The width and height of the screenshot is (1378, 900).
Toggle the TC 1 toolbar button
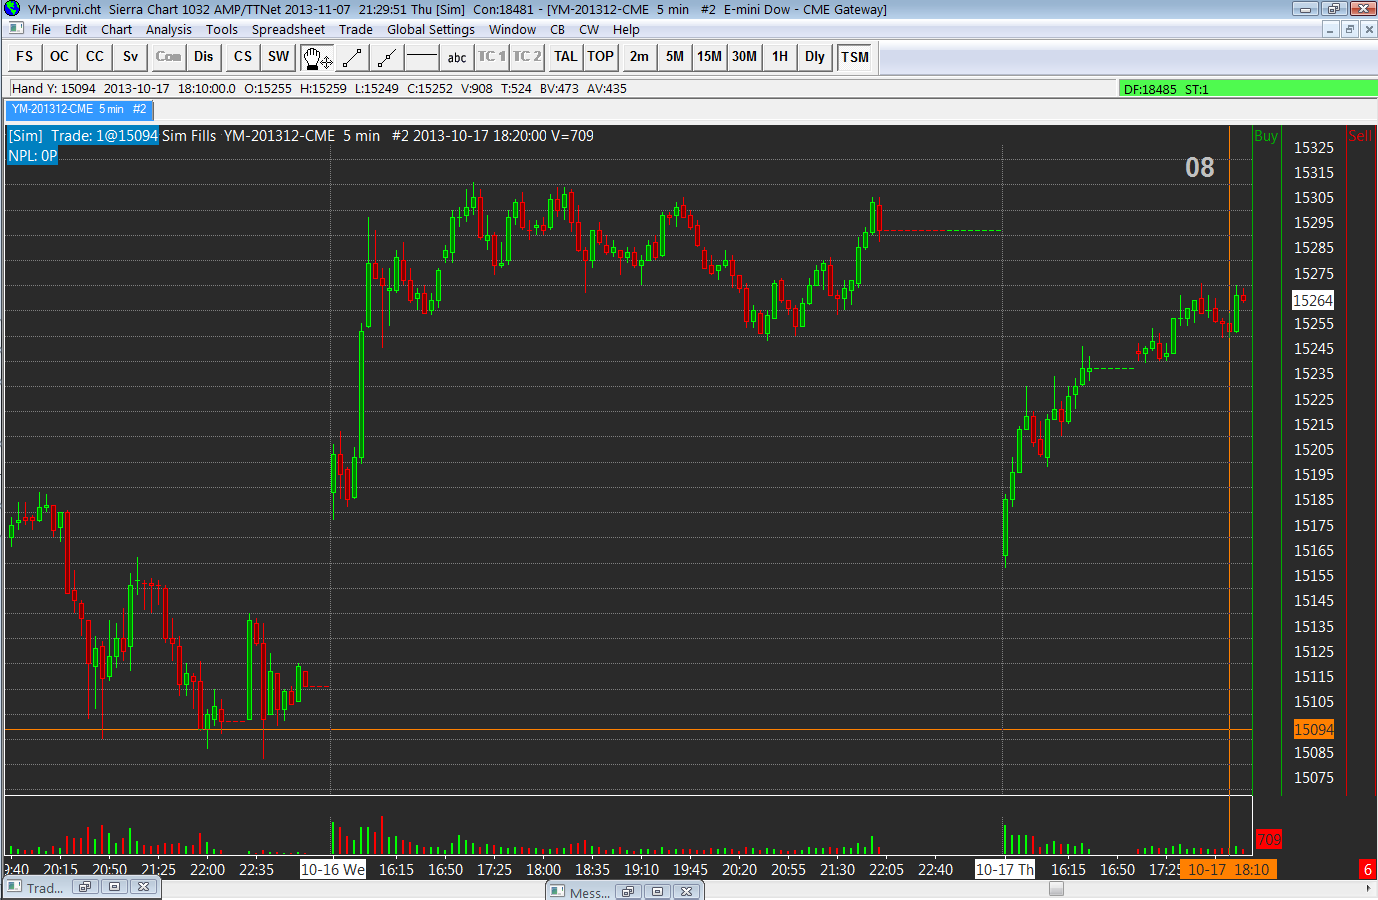tap(492, 57)
